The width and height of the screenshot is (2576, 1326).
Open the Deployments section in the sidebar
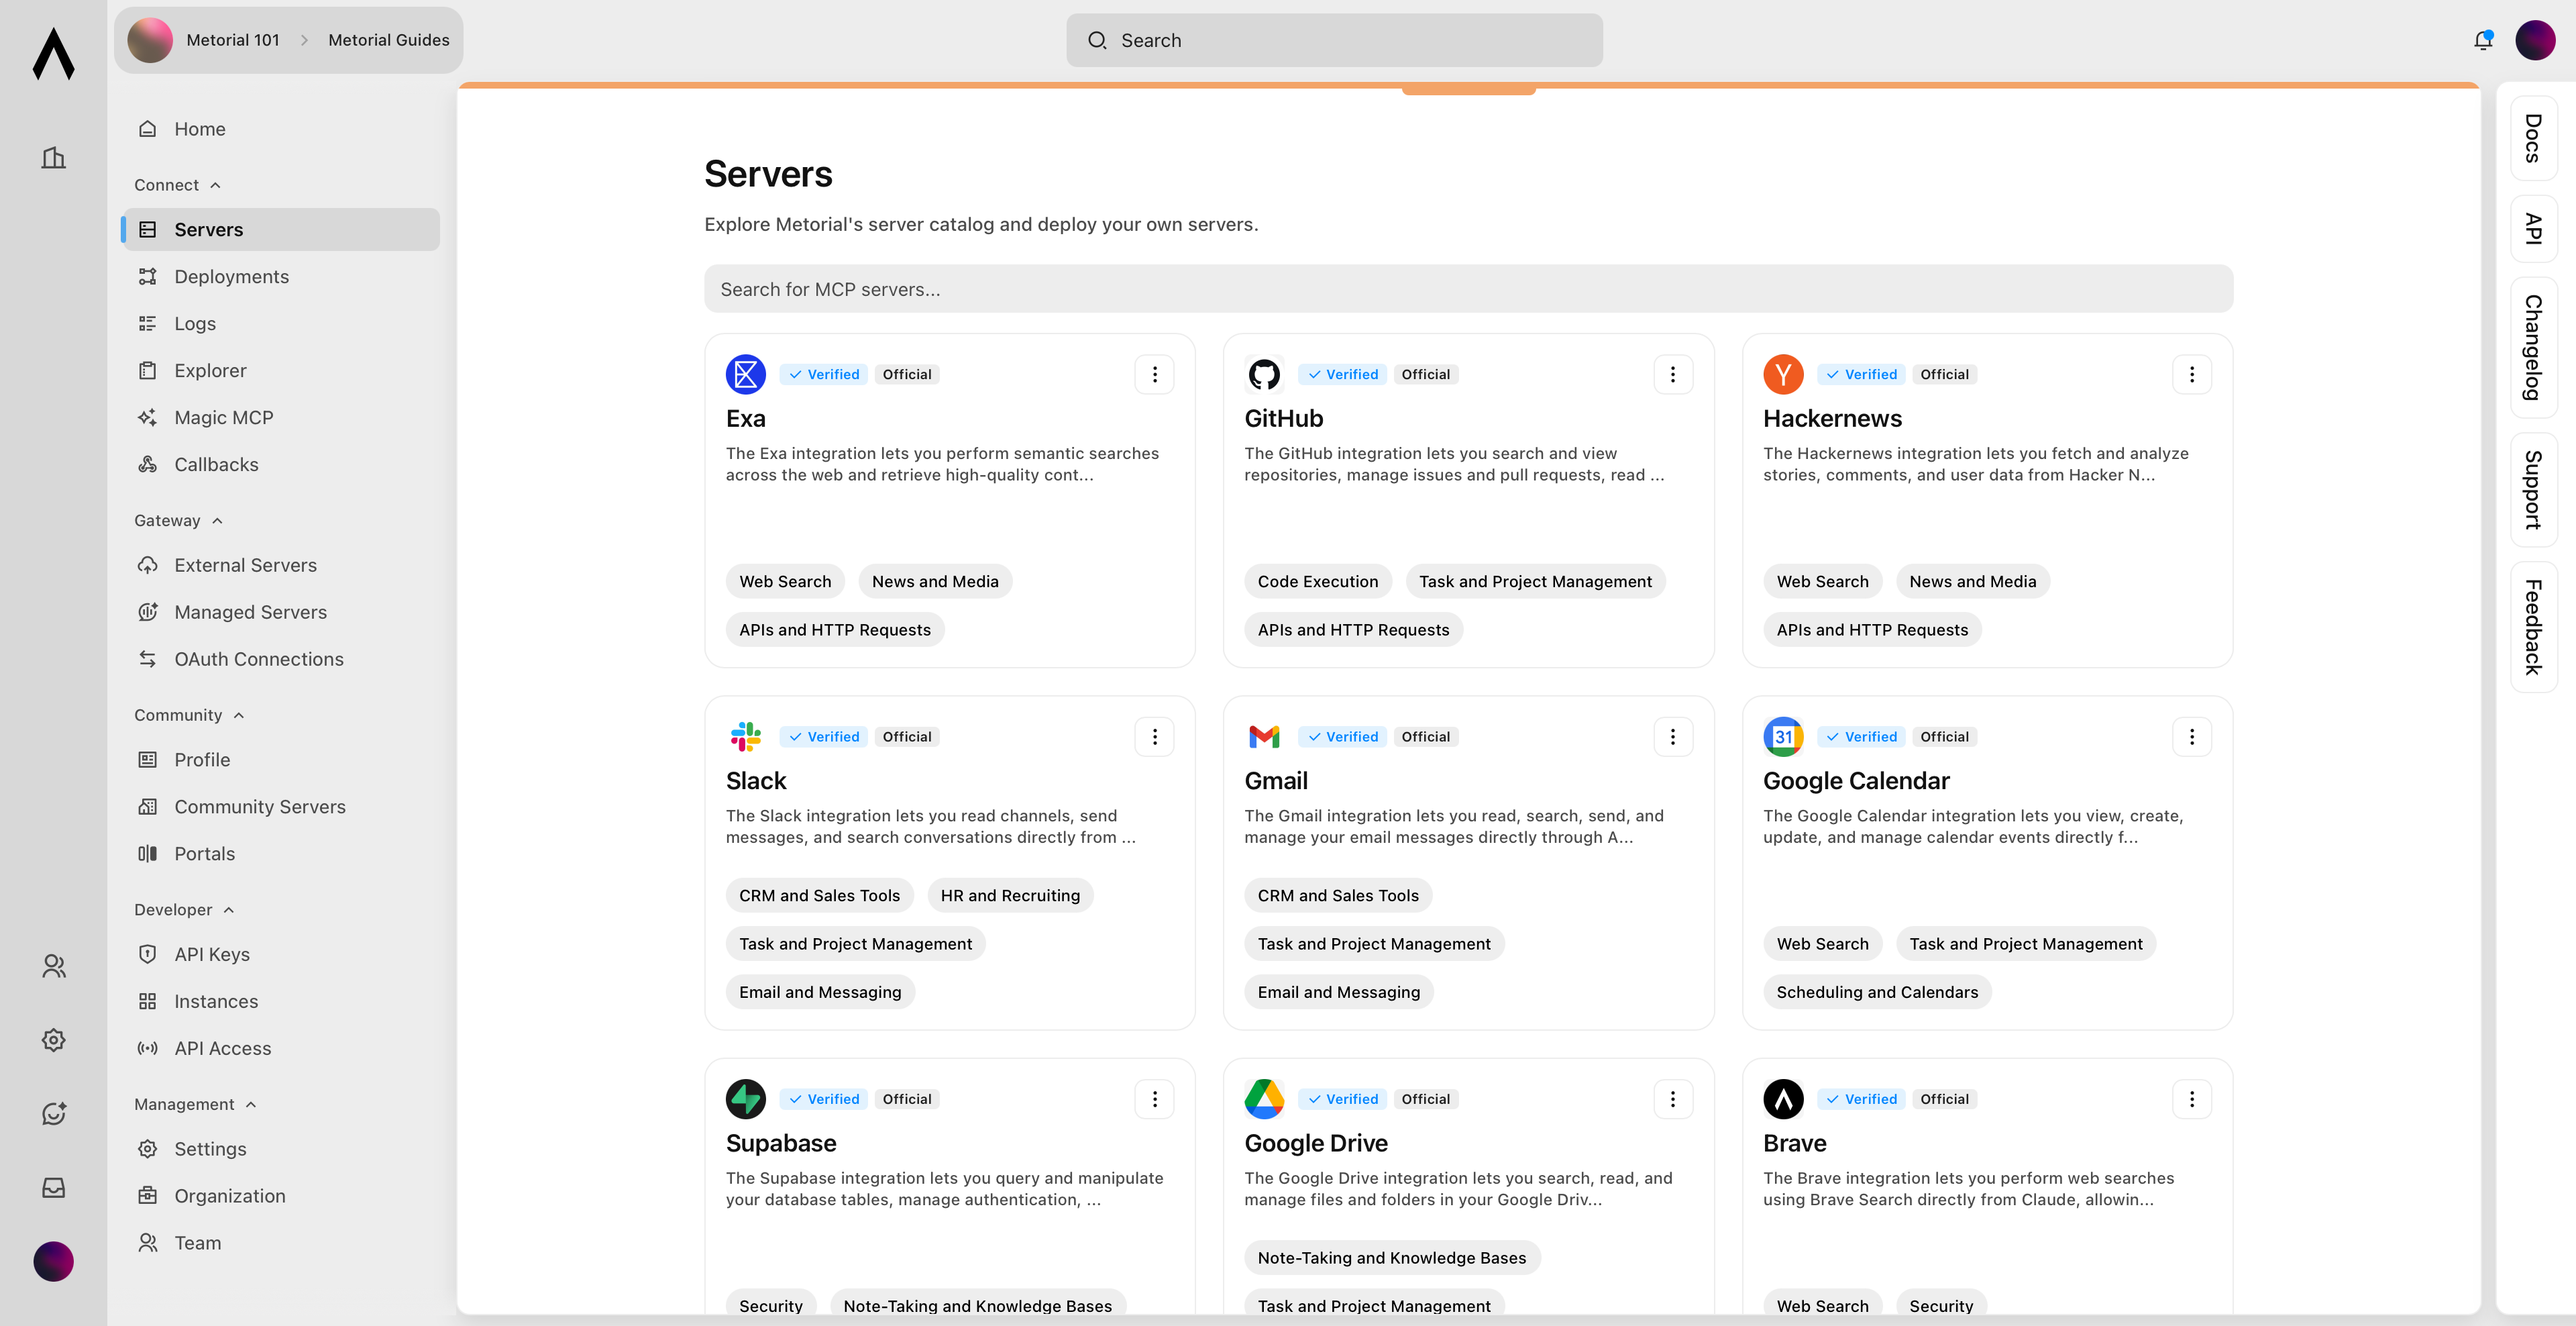point(231,276)
